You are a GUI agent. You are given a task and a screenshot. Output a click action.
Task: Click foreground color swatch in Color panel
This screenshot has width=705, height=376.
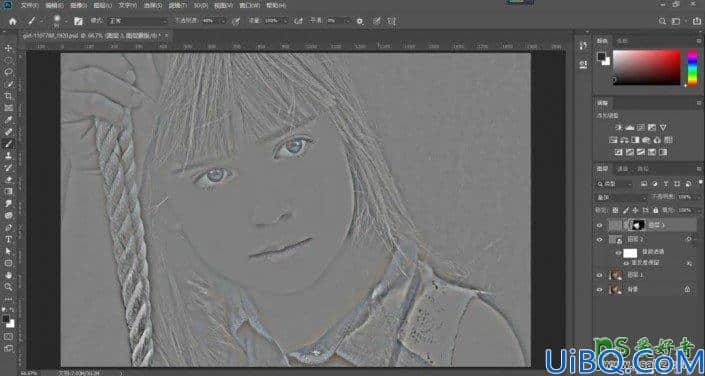pos(601,57)
